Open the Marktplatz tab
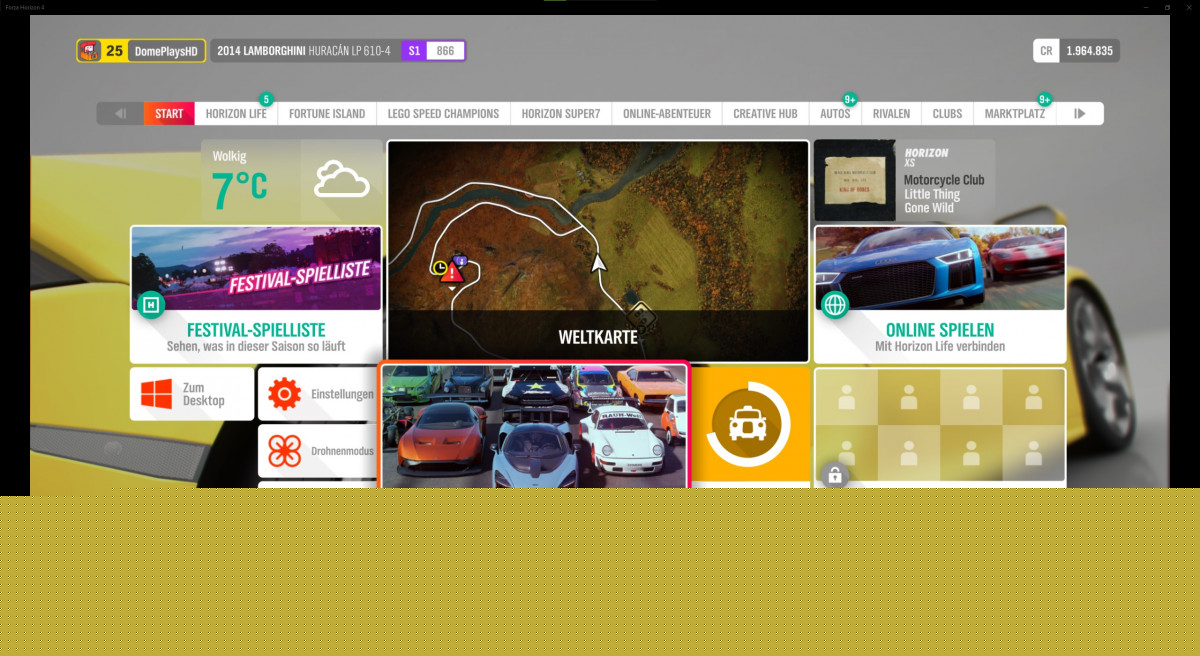The width and height of the screenshot is (1200, 656). point(1014,114)
